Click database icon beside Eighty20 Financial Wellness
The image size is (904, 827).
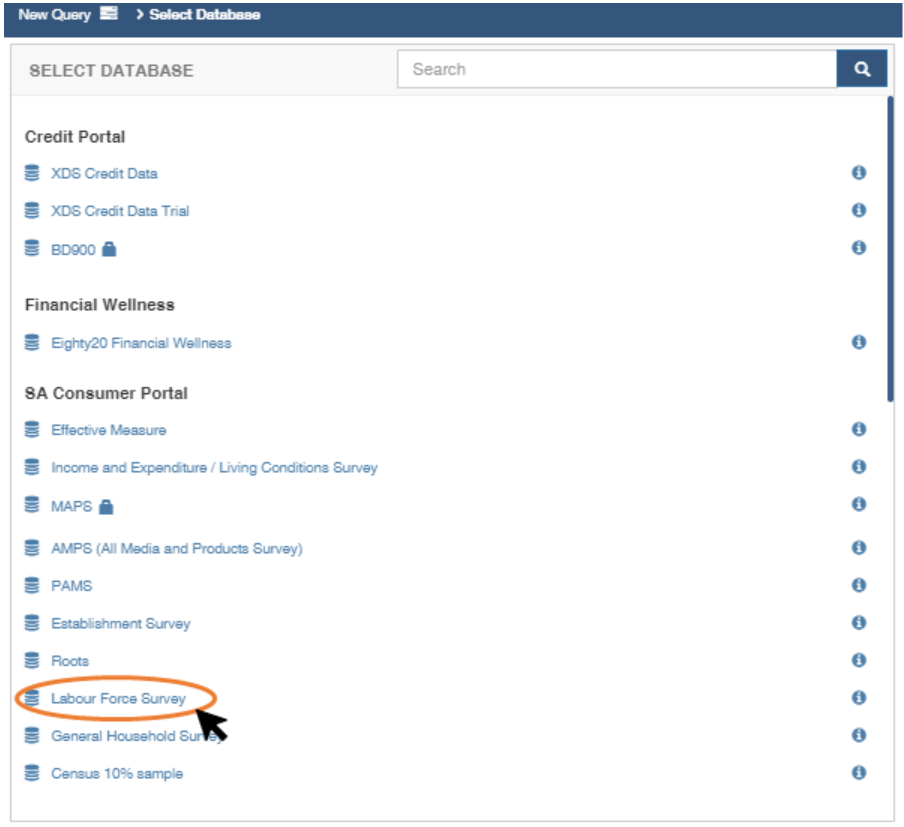coord(32,342)
